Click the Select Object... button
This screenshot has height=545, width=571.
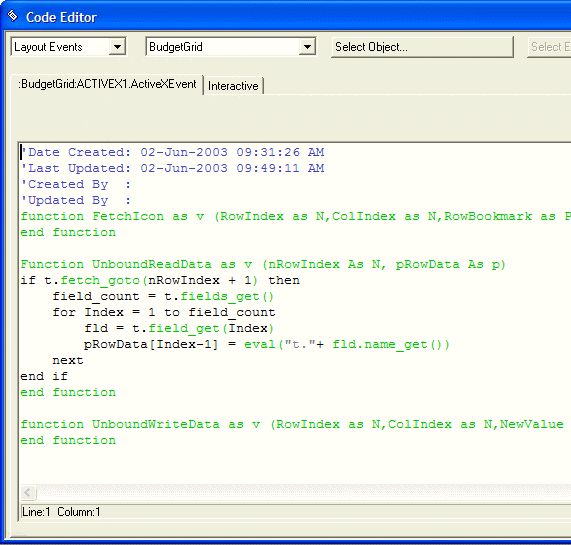tap(422, 47)
